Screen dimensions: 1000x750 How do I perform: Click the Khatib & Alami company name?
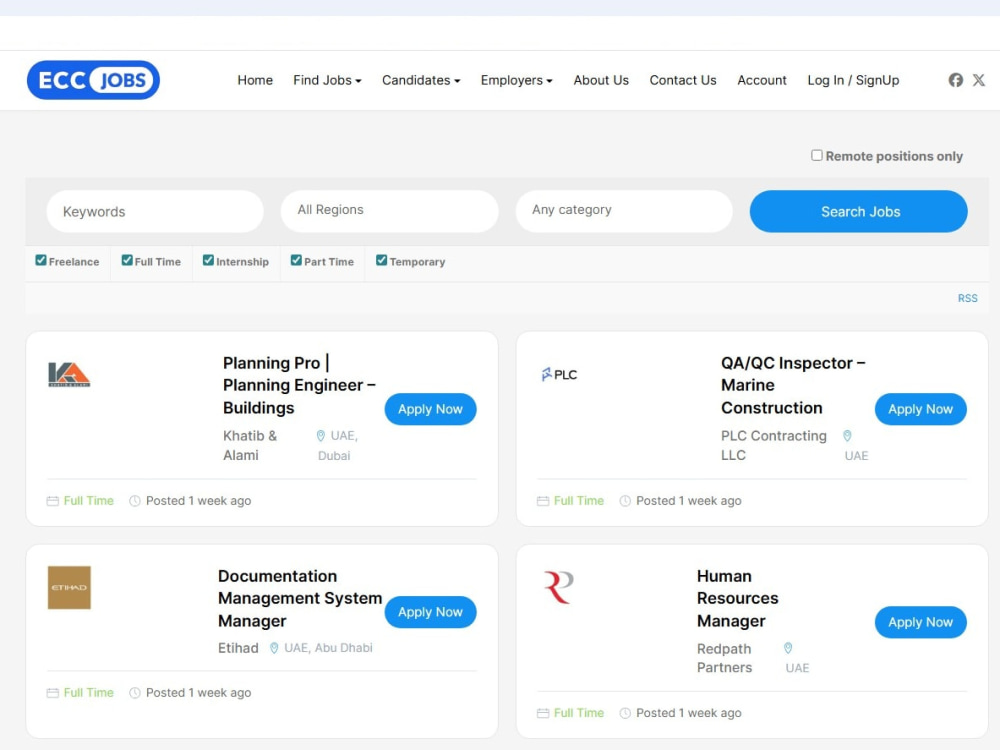[250, 446]
